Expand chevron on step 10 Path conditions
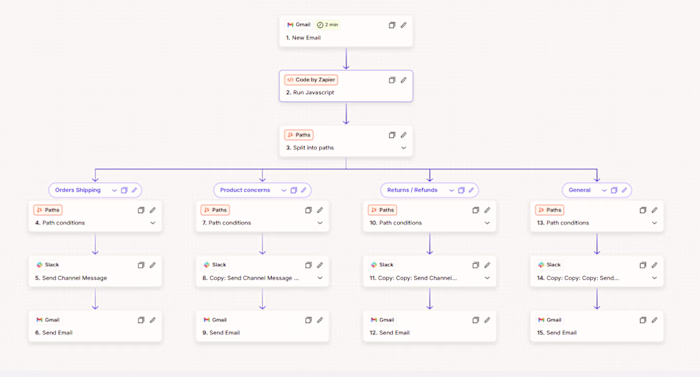This screenshot has width=700, height=377. pyautogui.click(x=488, y=223)
